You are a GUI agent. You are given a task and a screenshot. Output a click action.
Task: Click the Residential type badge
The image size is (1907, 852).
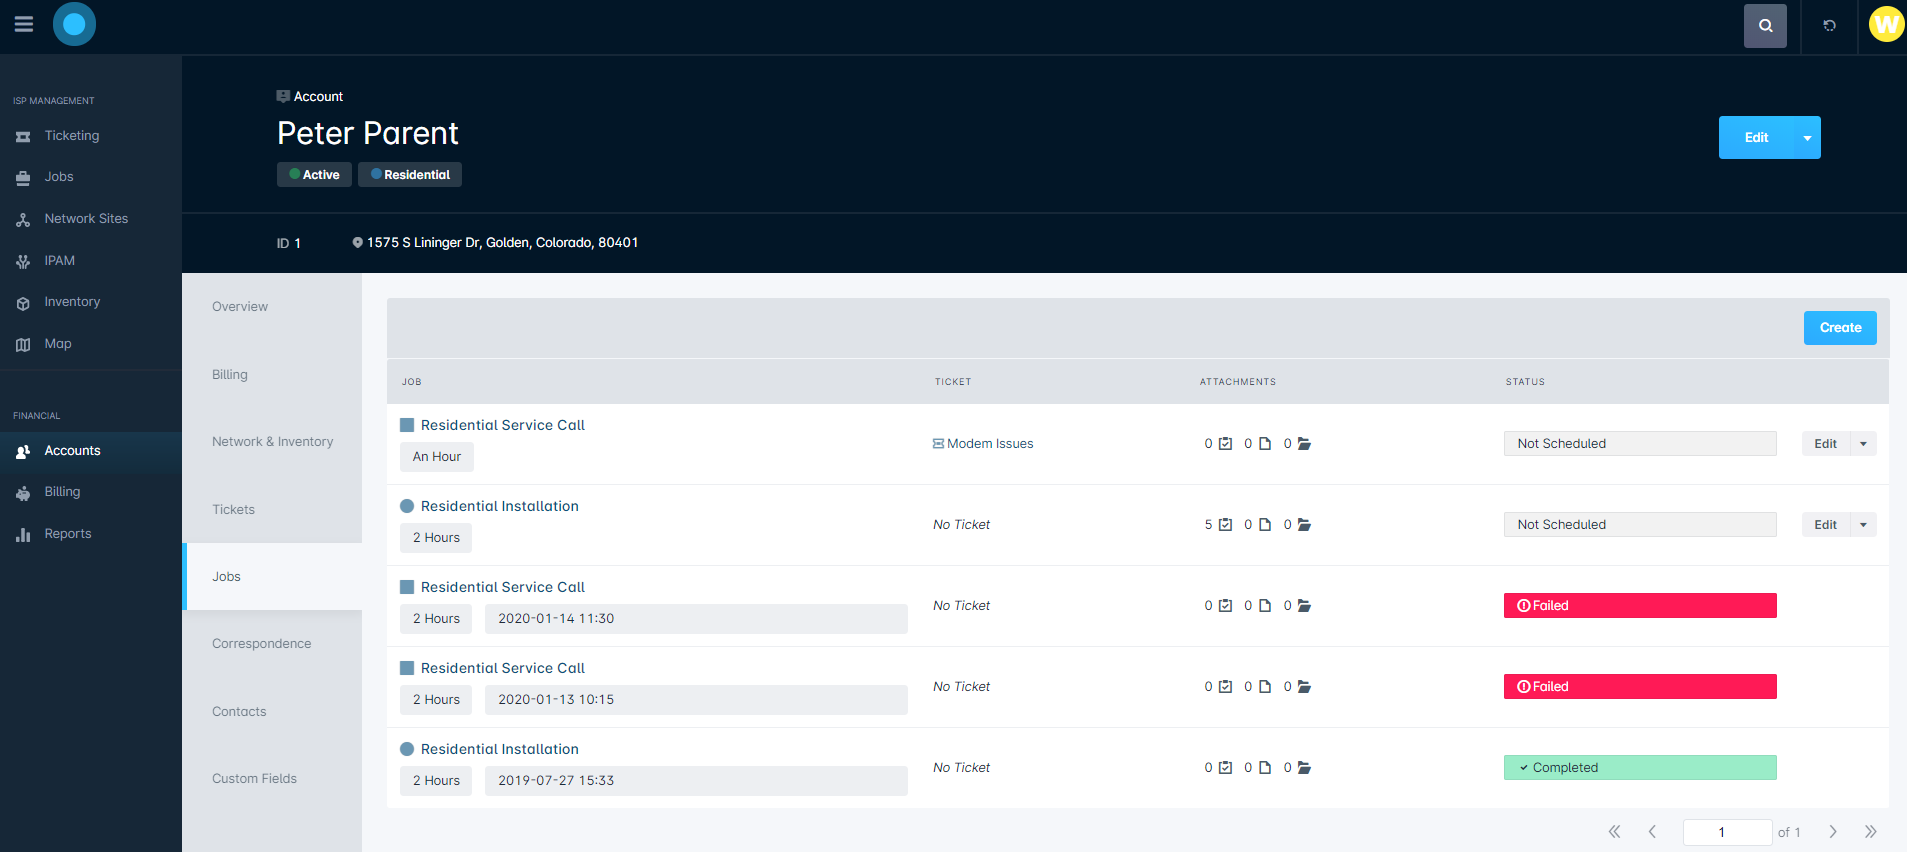tap(410, 175)
